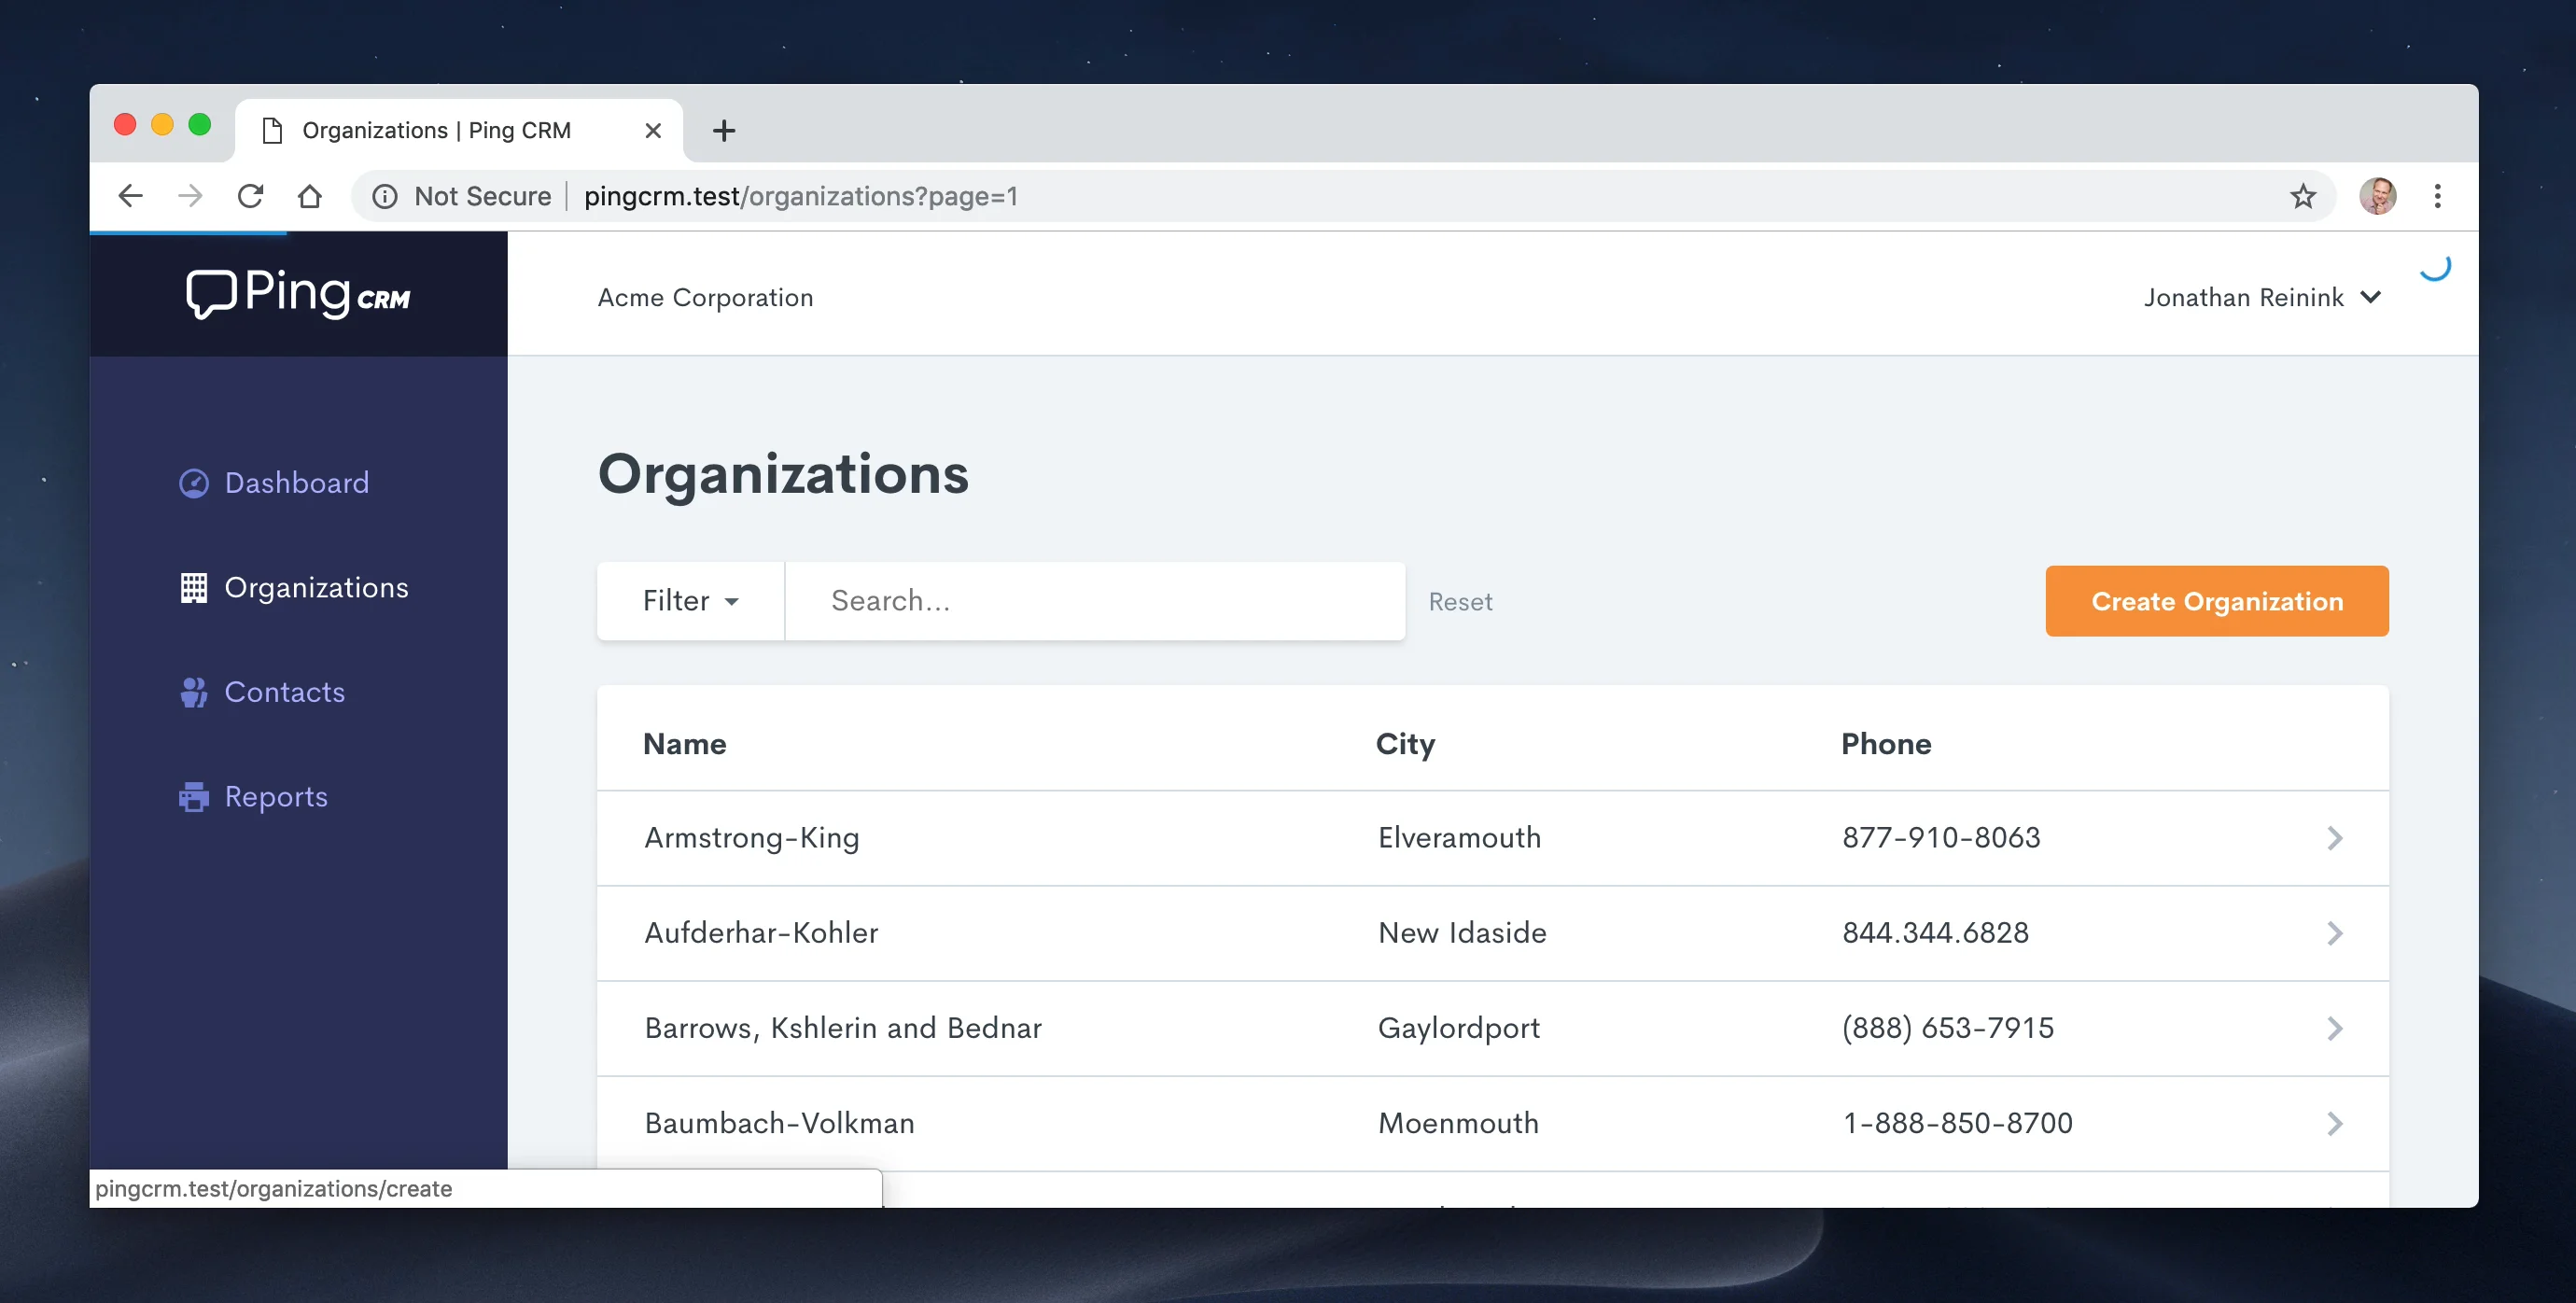Click the Create Organization button
The height and width of the screenshot is (1303, 2576).
click(2216, 601)
